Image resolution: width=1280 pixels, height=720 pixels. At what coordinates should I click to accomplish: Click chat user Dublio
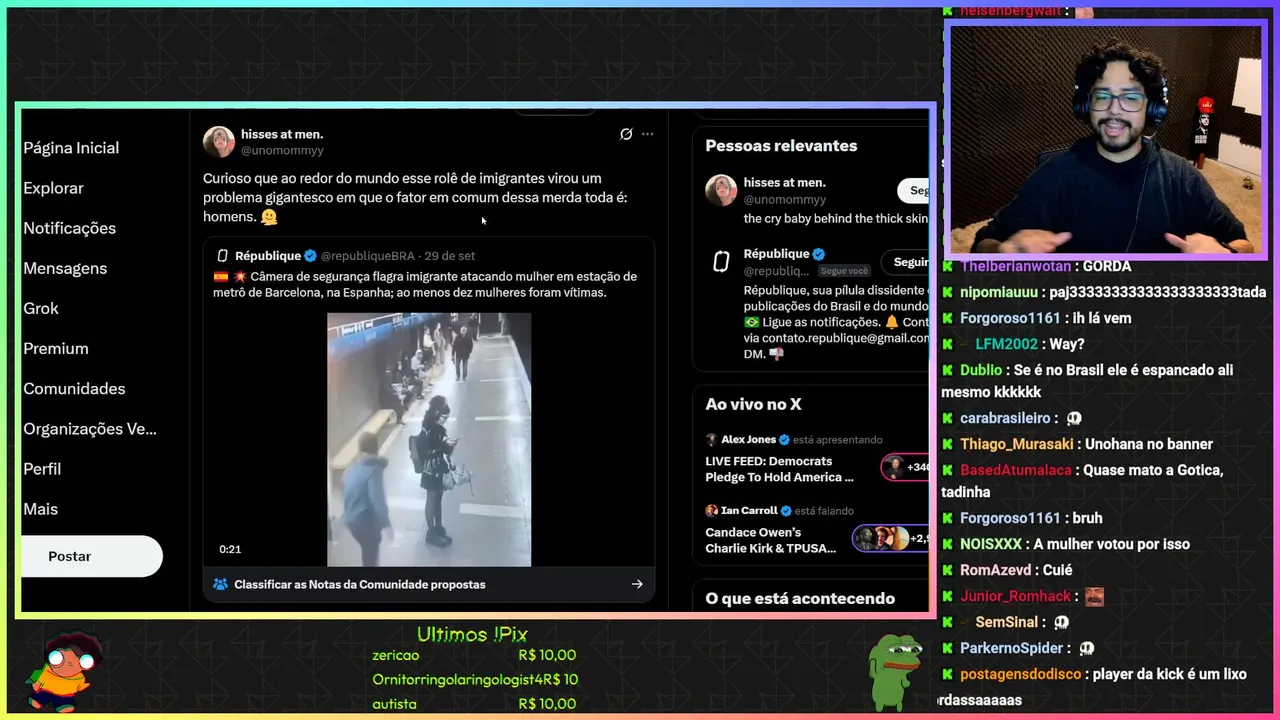[x=981, y=370]
